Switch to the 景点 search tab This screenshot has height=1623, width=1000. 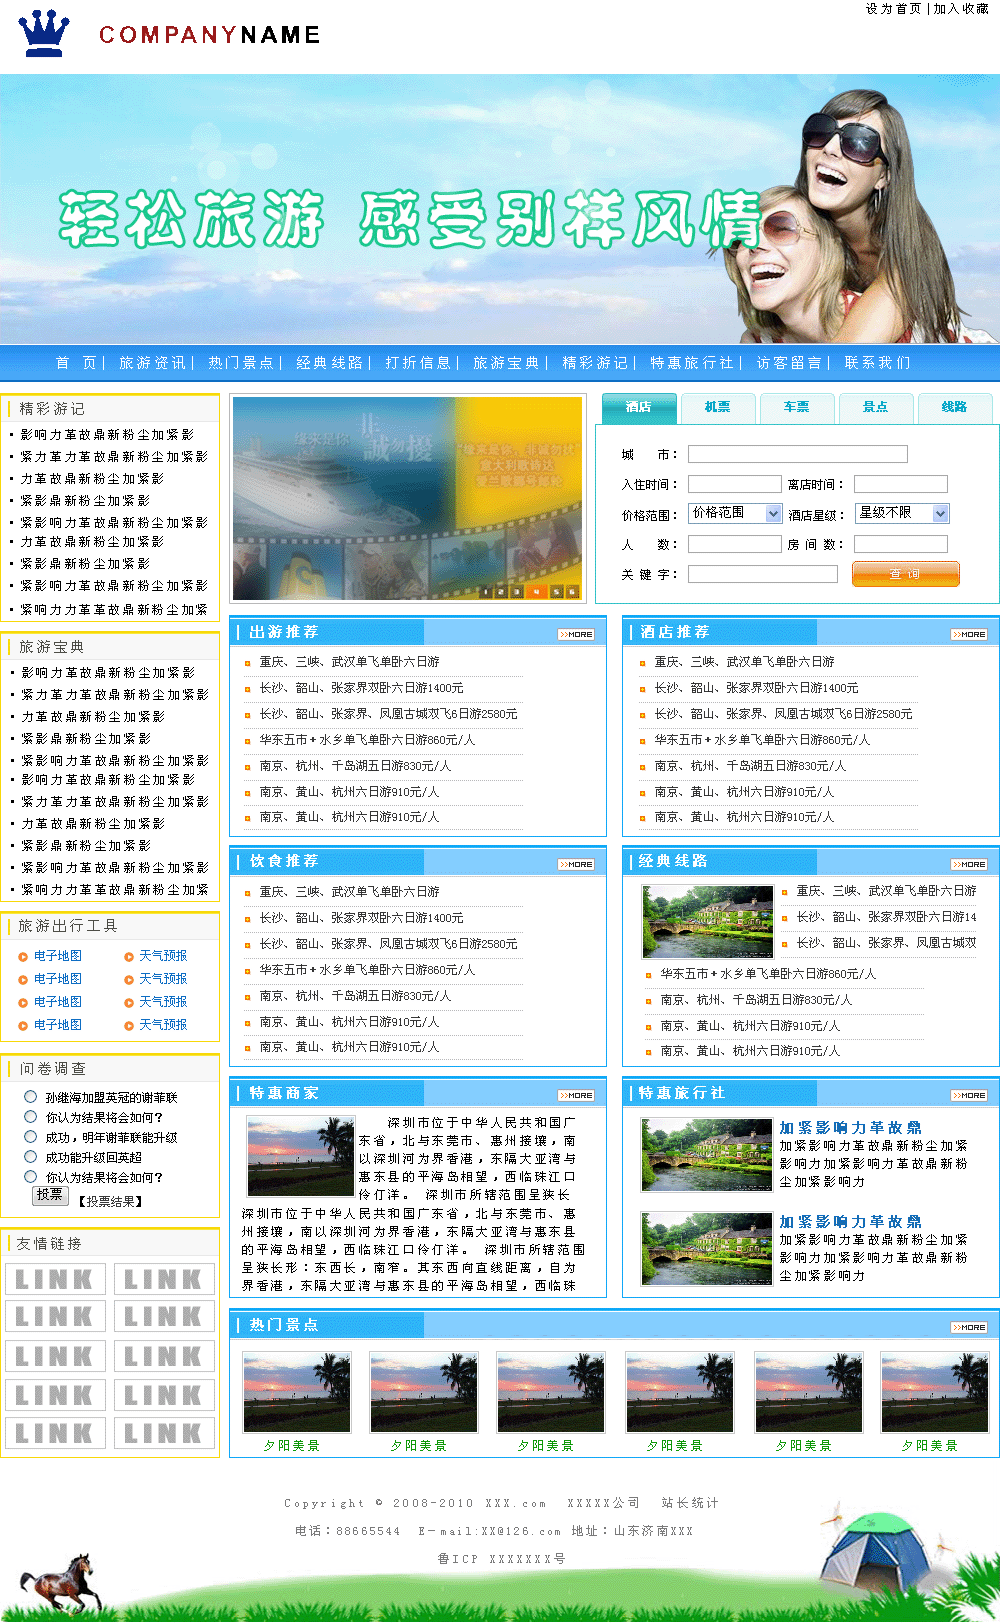[875, 407]
